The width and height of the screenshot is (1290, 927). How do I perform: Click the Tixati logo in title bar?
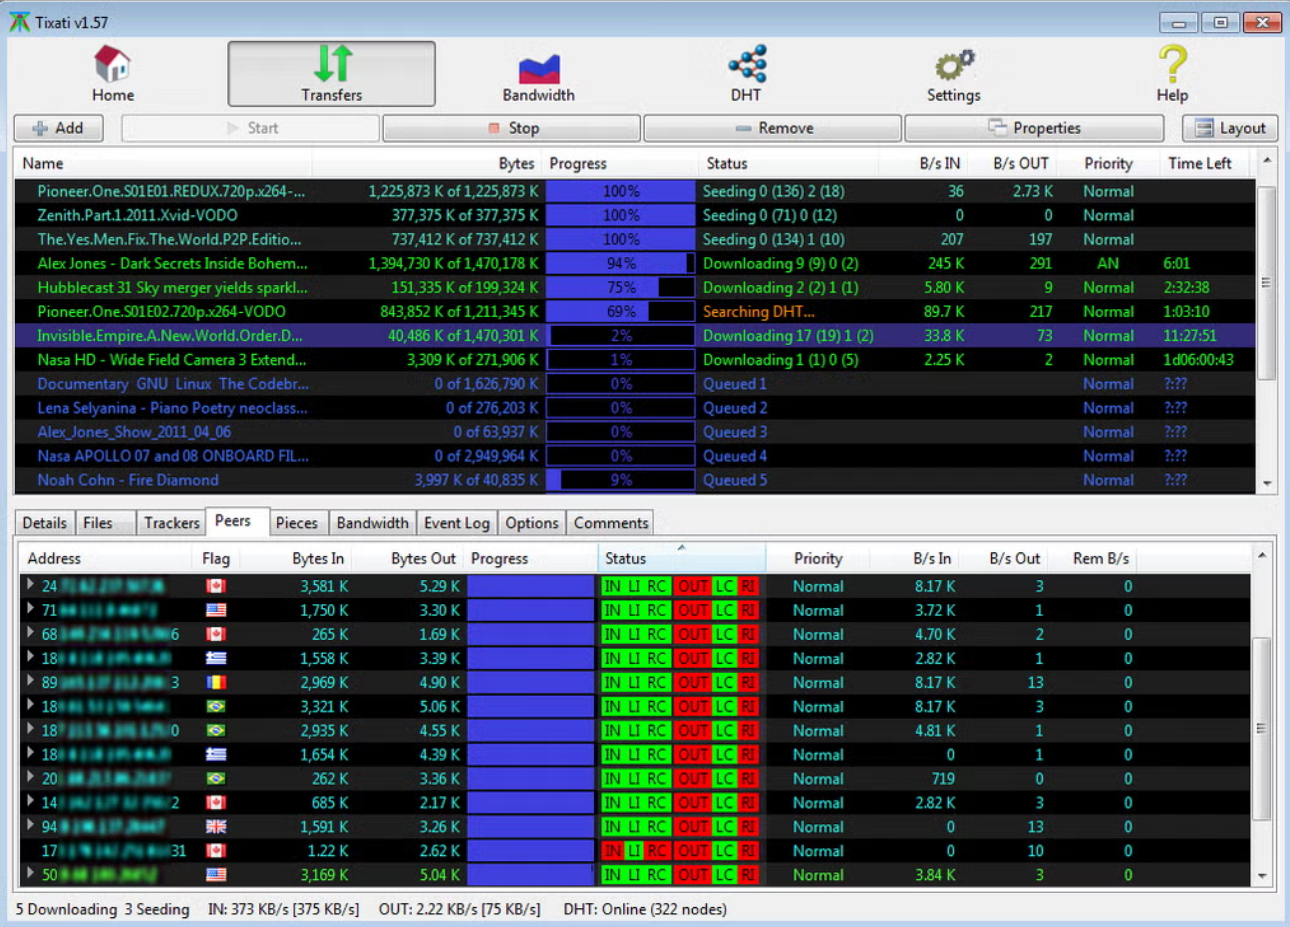19,22
